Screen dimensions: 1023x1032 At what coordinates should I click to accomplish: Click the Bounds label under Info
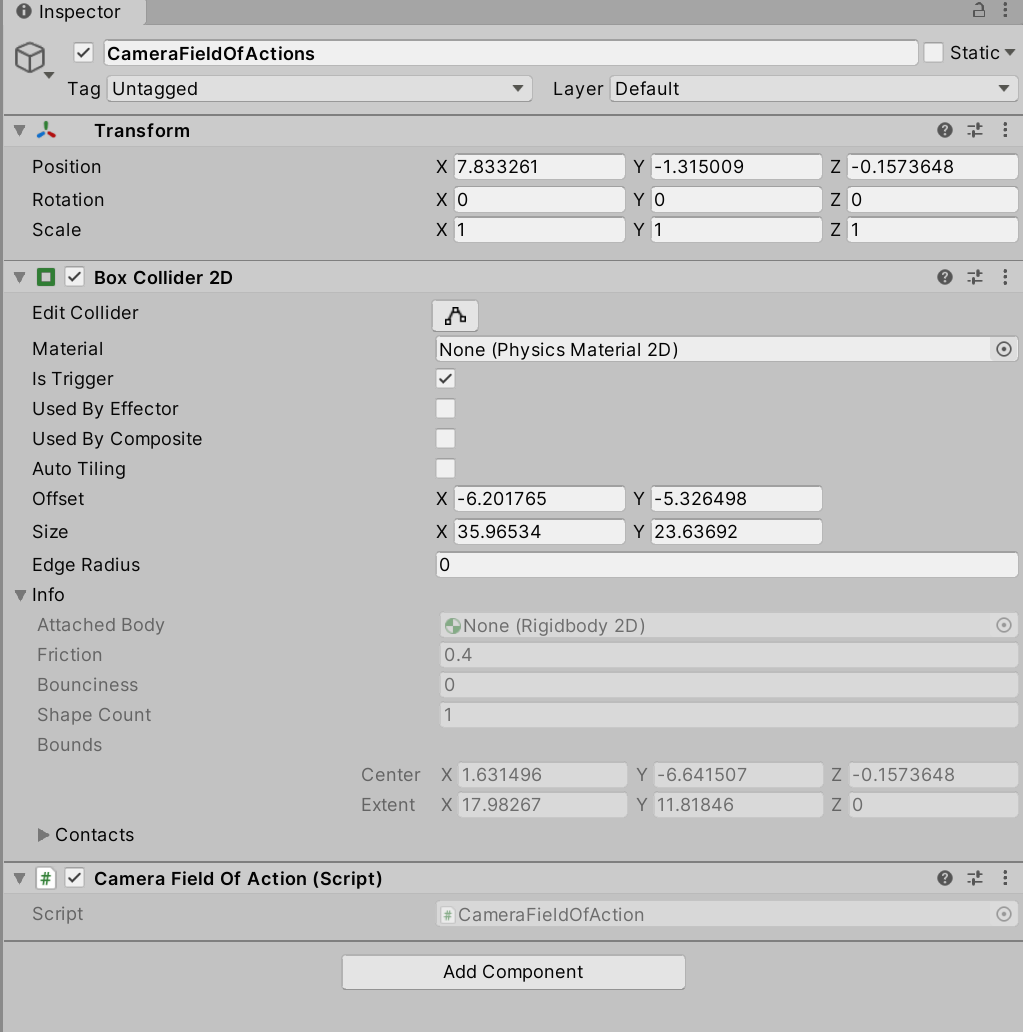[69, 744]
